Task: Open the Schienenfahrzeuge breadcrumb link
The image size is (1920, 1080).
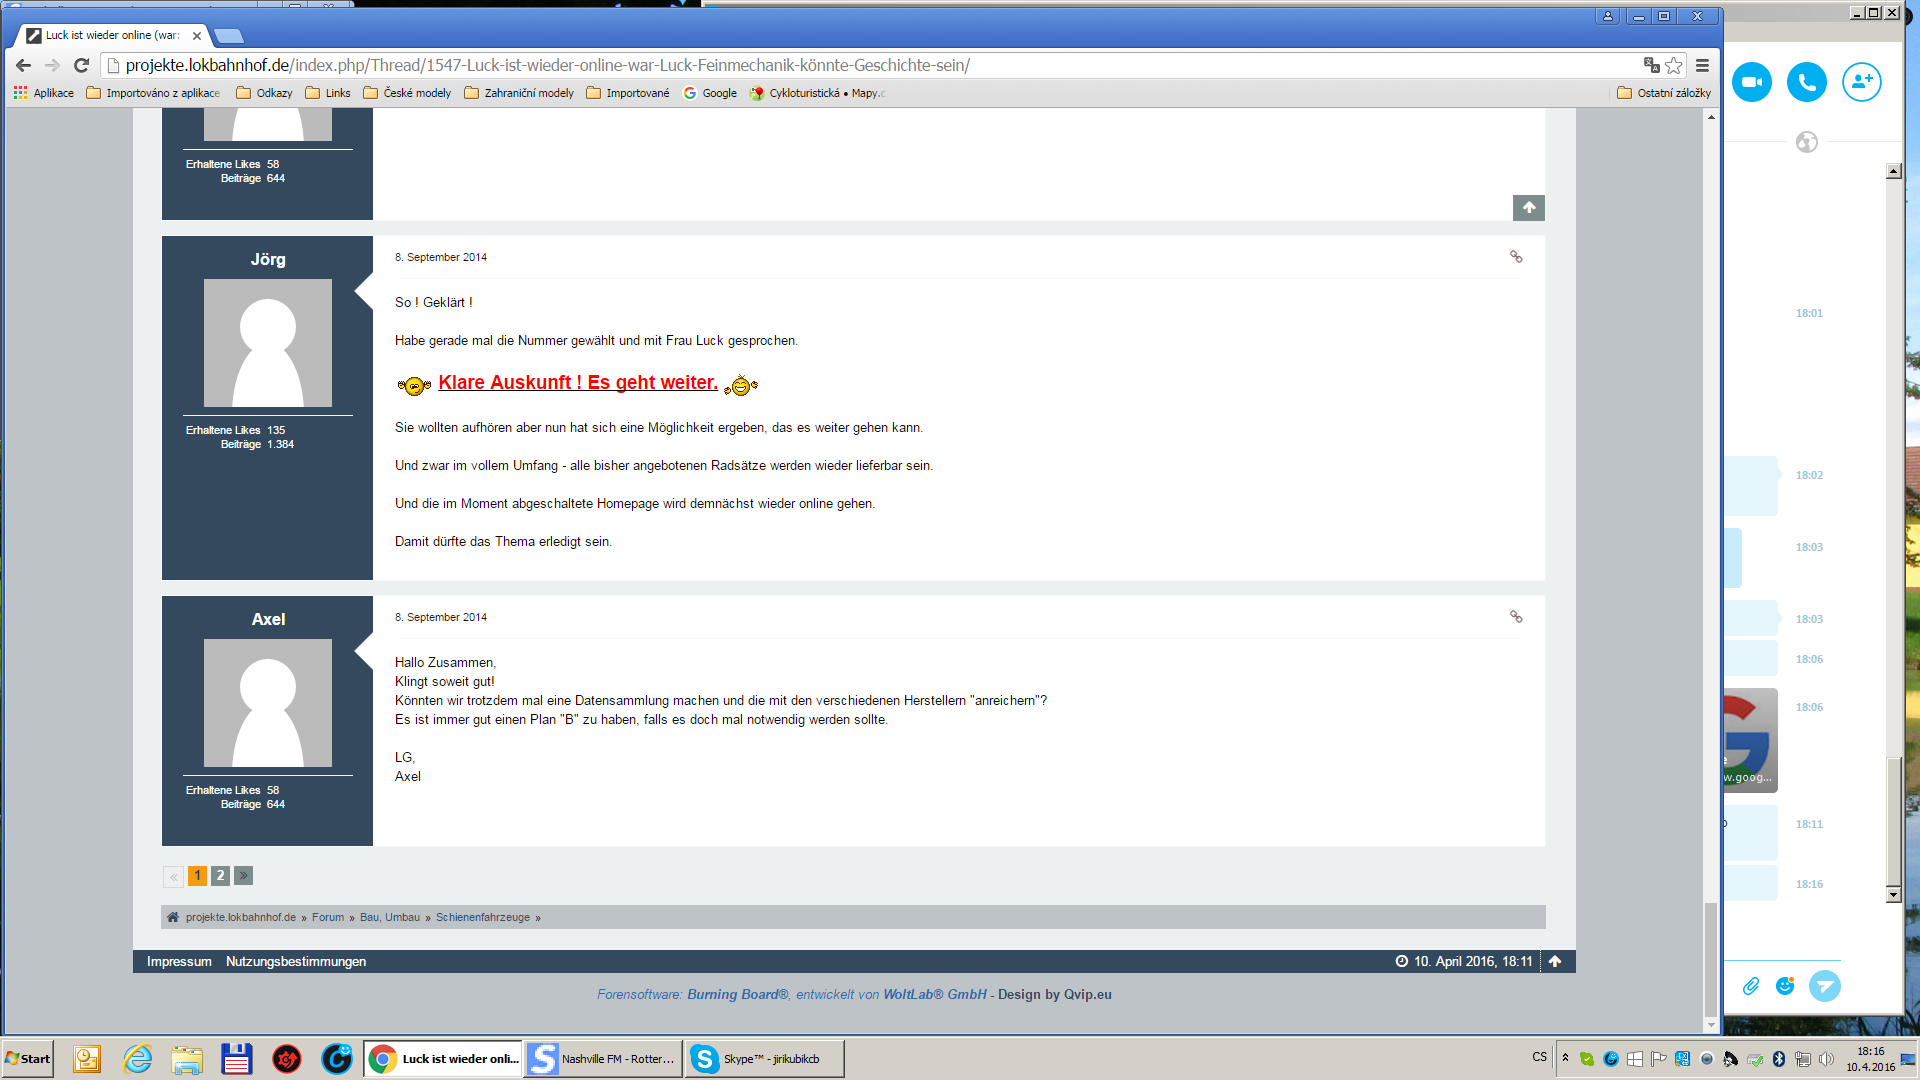Action: [482, 918]
